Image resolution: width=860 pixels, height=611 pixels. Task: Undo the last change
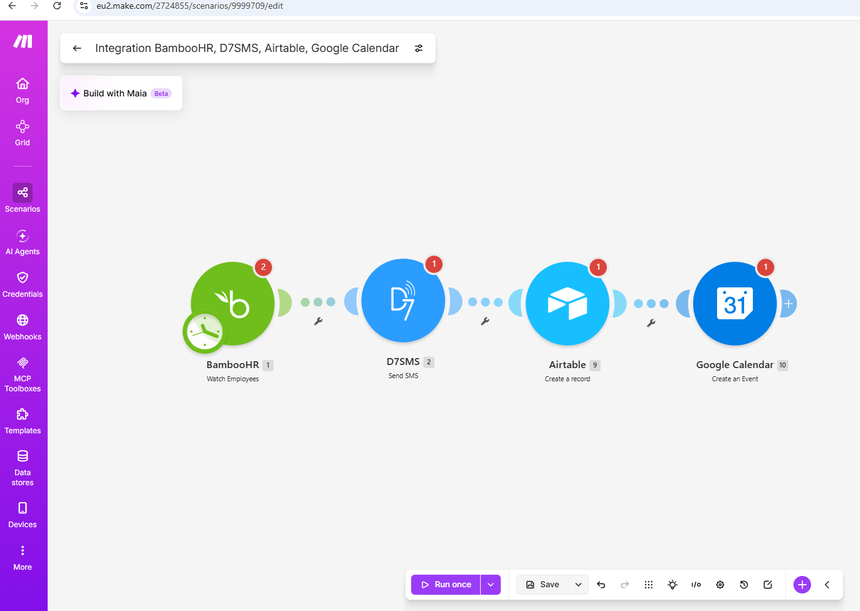pyautogui.click(x=601, y=585)
